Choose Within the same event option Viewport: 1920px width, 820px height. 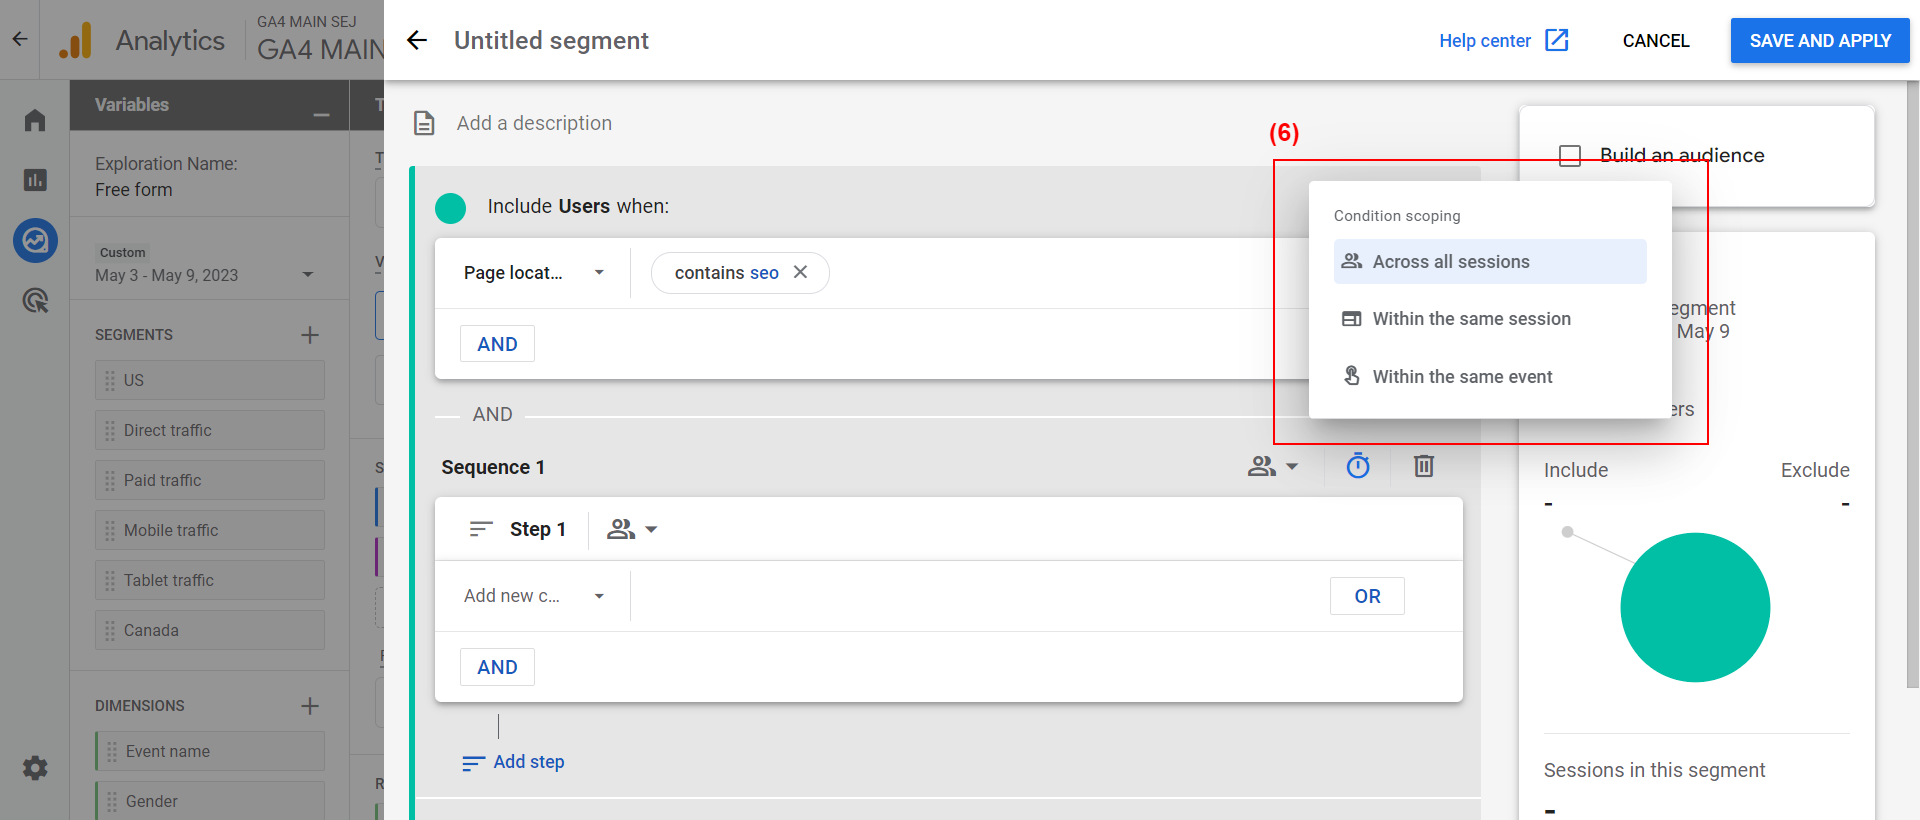(x=1490, y=376)
